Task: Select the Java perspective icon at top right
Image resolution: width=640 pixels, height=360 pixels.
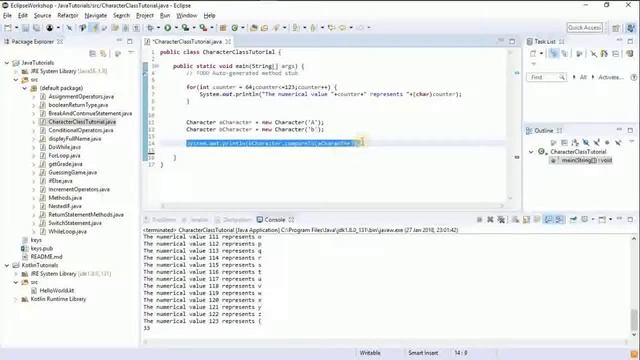Action: [631, 28]
